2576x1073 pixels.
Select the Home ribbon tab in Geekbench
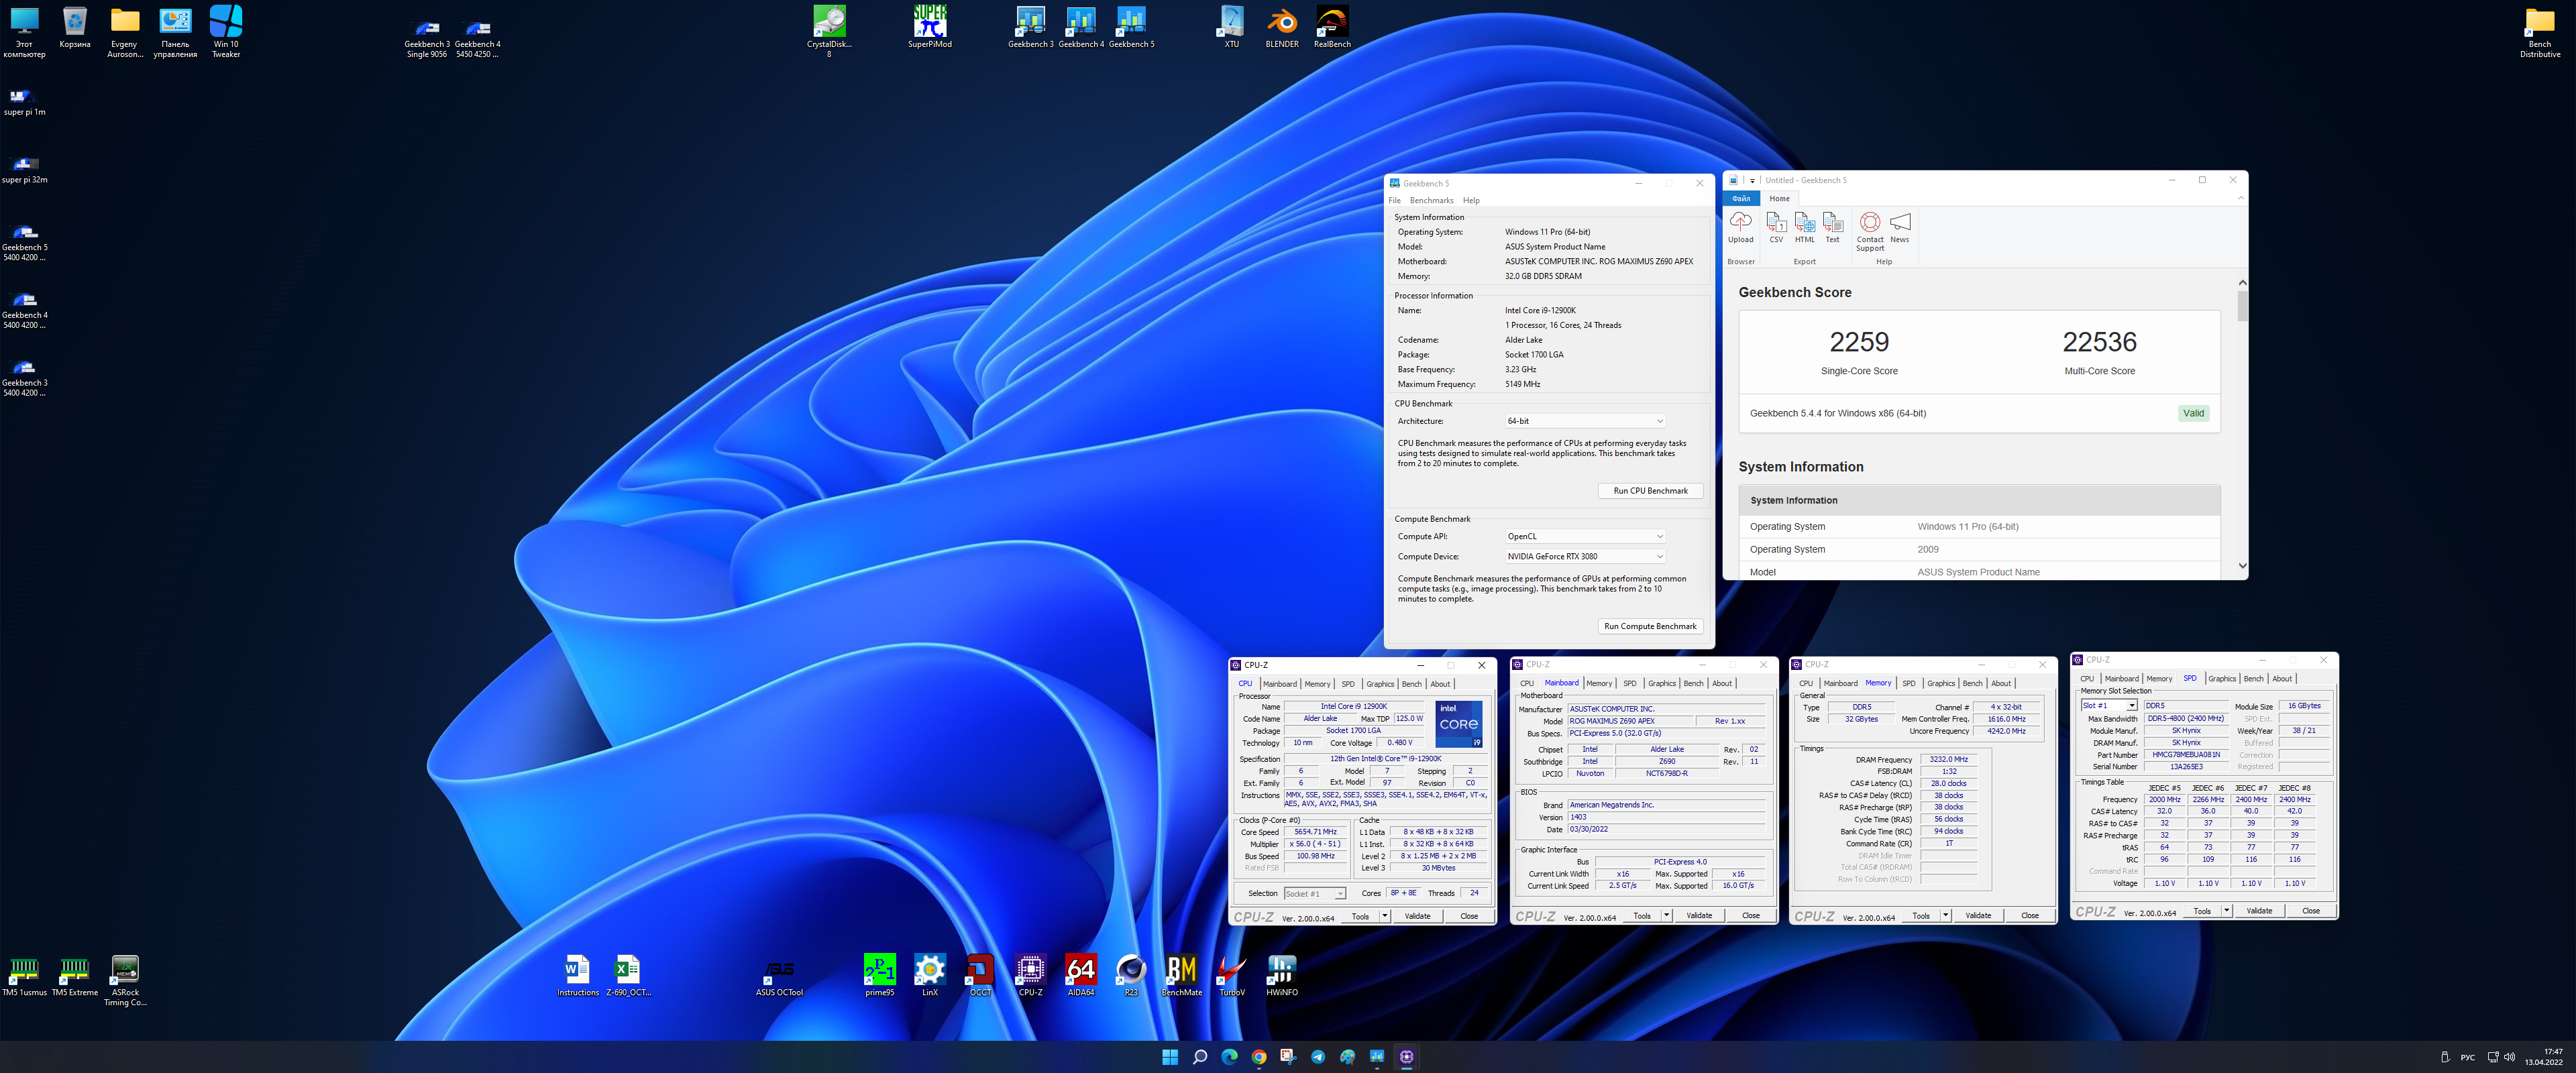point(1779,198)
